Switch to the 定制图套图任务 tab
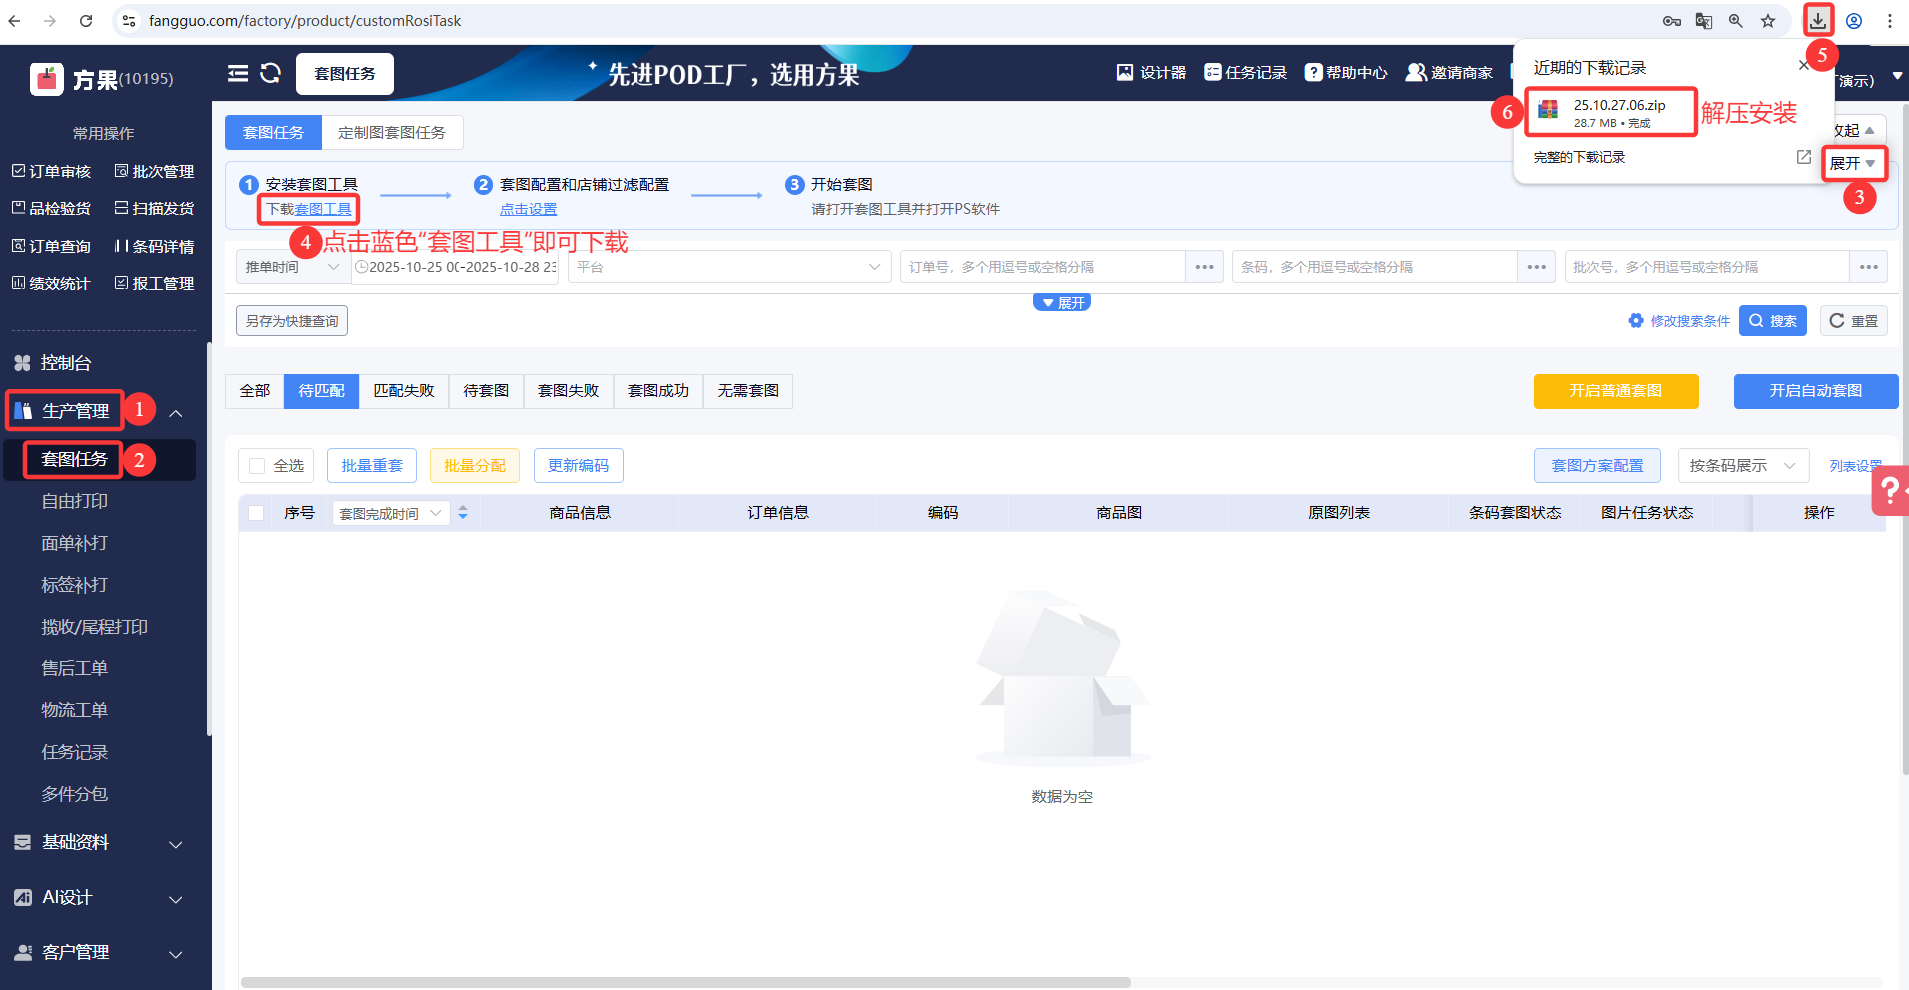This screenshot has height=990, width=1909. coord(391,132)
